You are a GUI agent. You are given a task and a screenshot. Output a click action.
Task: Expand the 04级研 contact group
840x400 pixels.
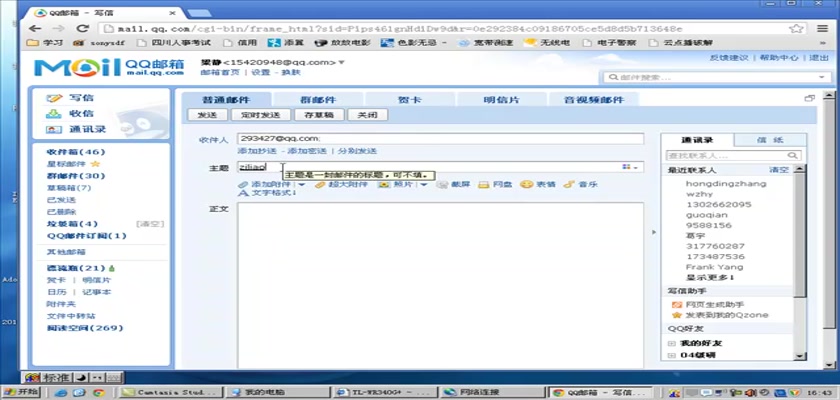[x=671, y=355]
